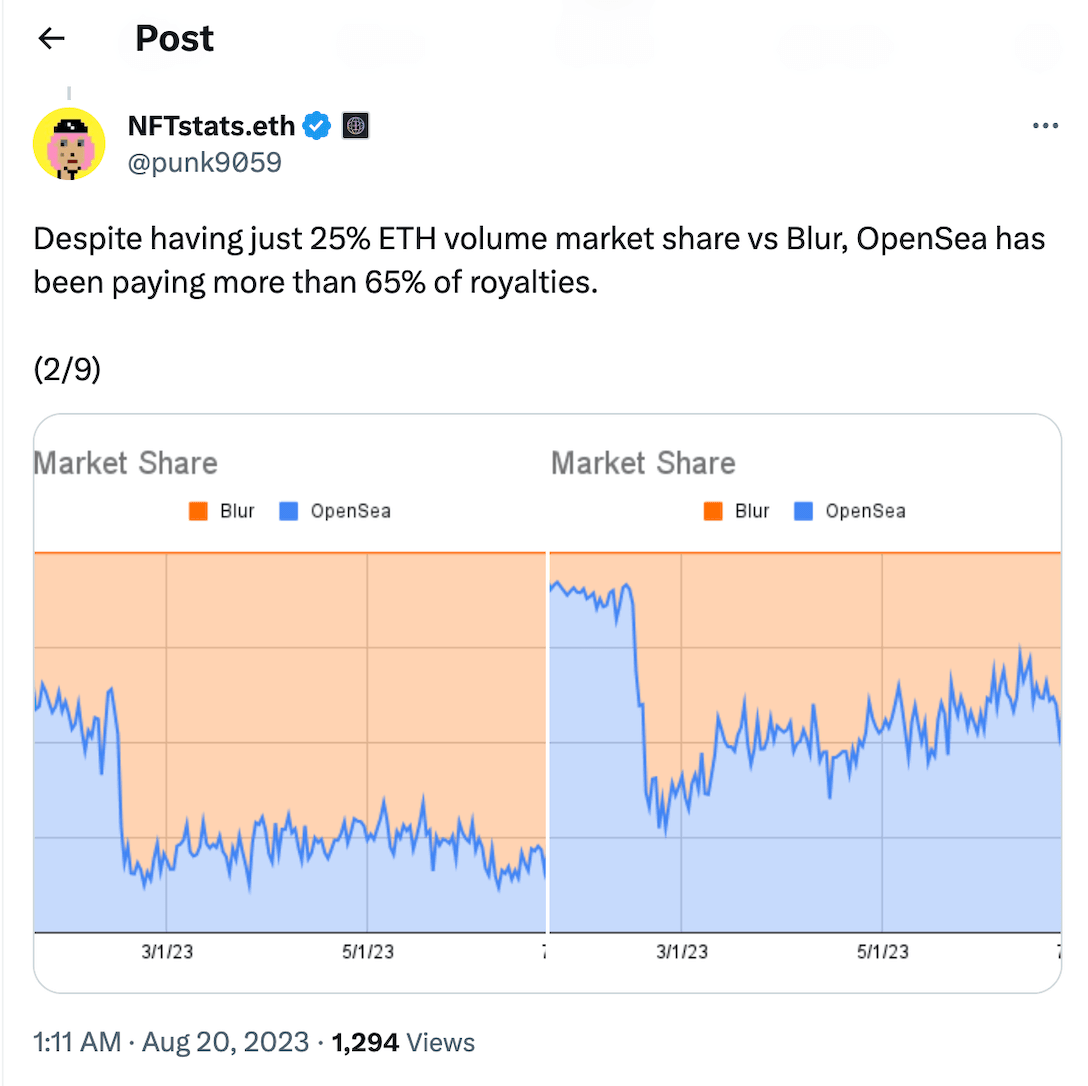The height and width of the screenshot is (1086, 1088).
Task: Click the blue OpenSea swatch in right chart
Action: point(803,511)
